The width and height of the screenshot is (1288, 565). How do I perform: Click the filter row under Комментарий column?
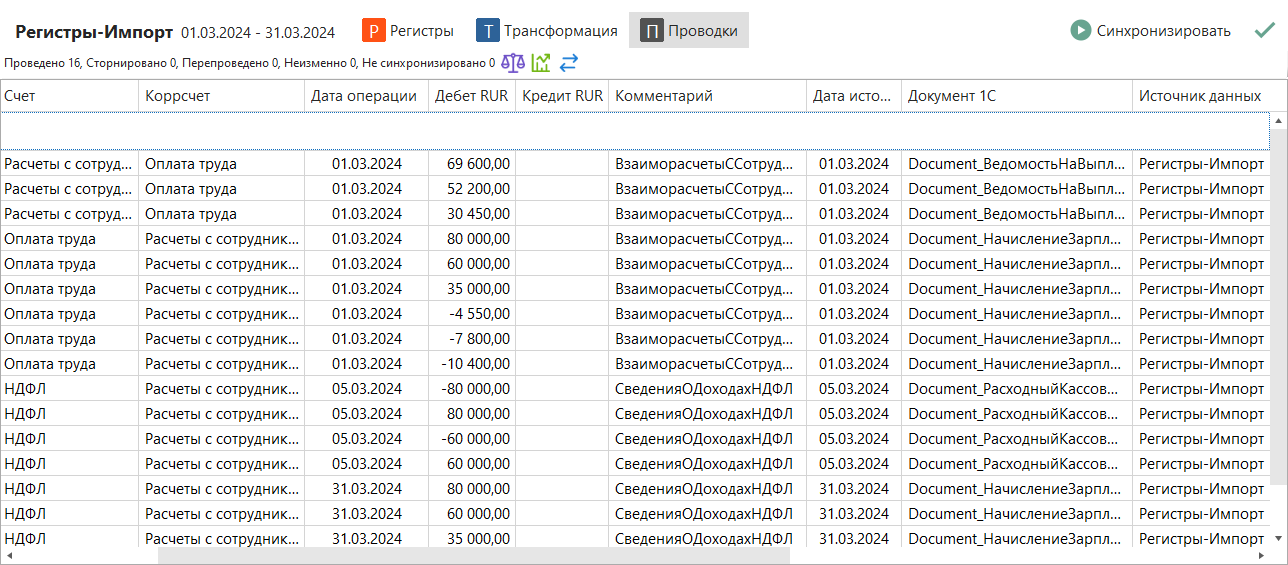pyautogui.click(x=706, y=131)
